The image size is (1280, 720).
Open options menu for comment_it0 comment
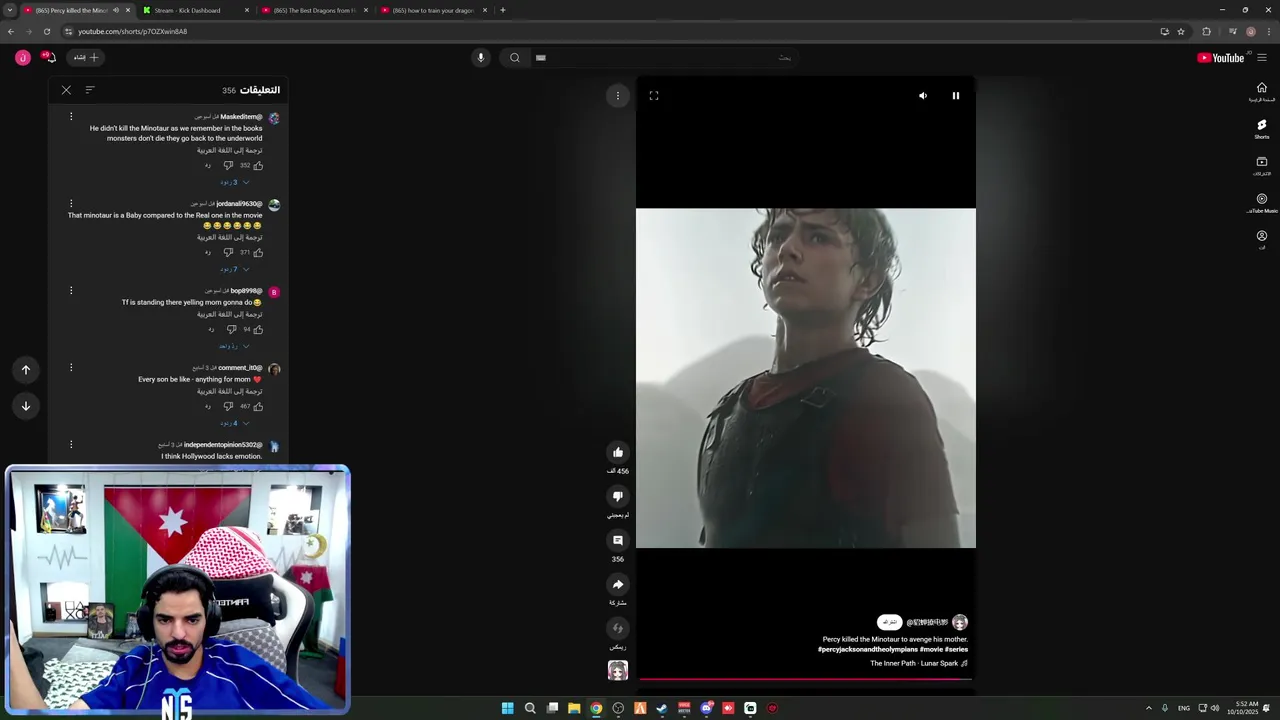pyautogui.click(x=71, y=368)
